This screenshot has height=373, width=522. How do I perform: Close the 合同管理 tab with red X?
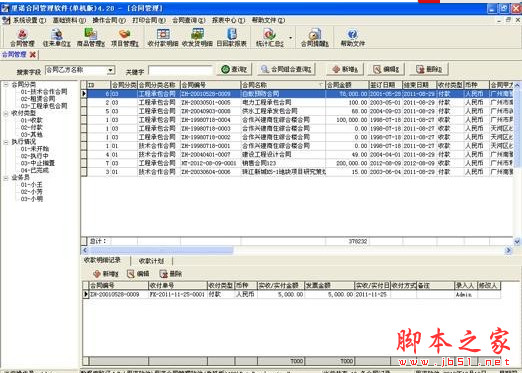[33, 54]
